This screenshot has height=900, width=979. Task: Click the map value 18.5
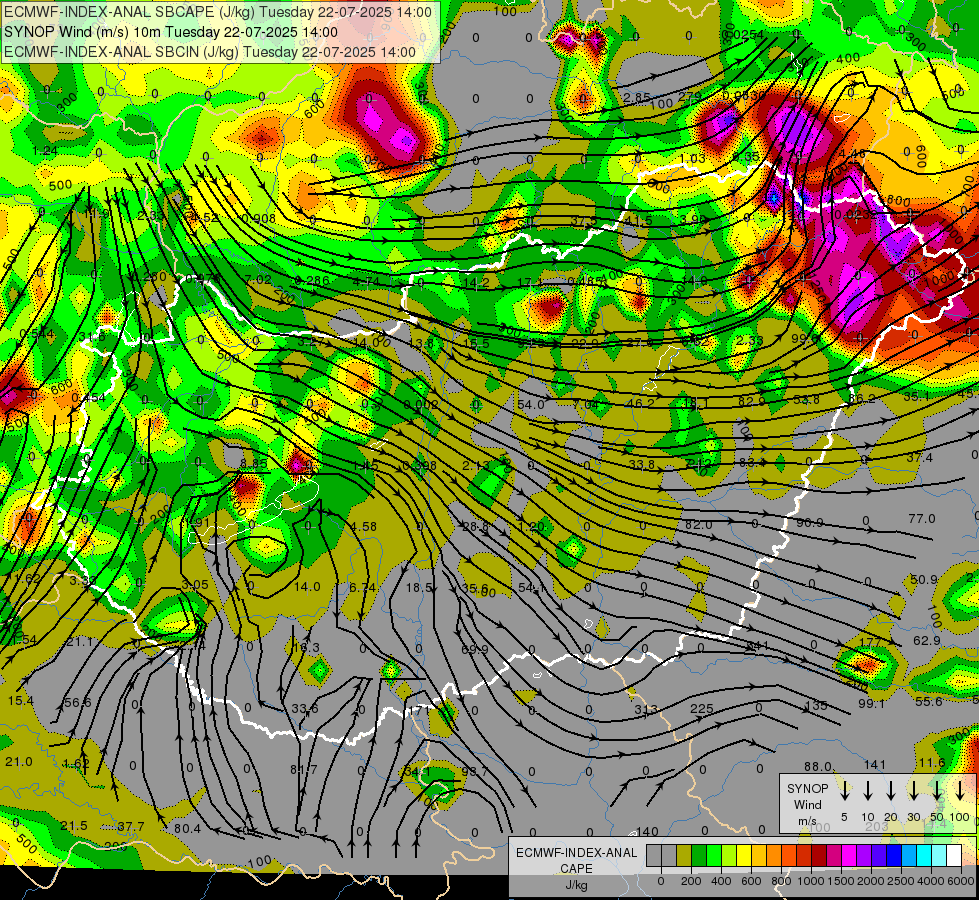(419, 588)
